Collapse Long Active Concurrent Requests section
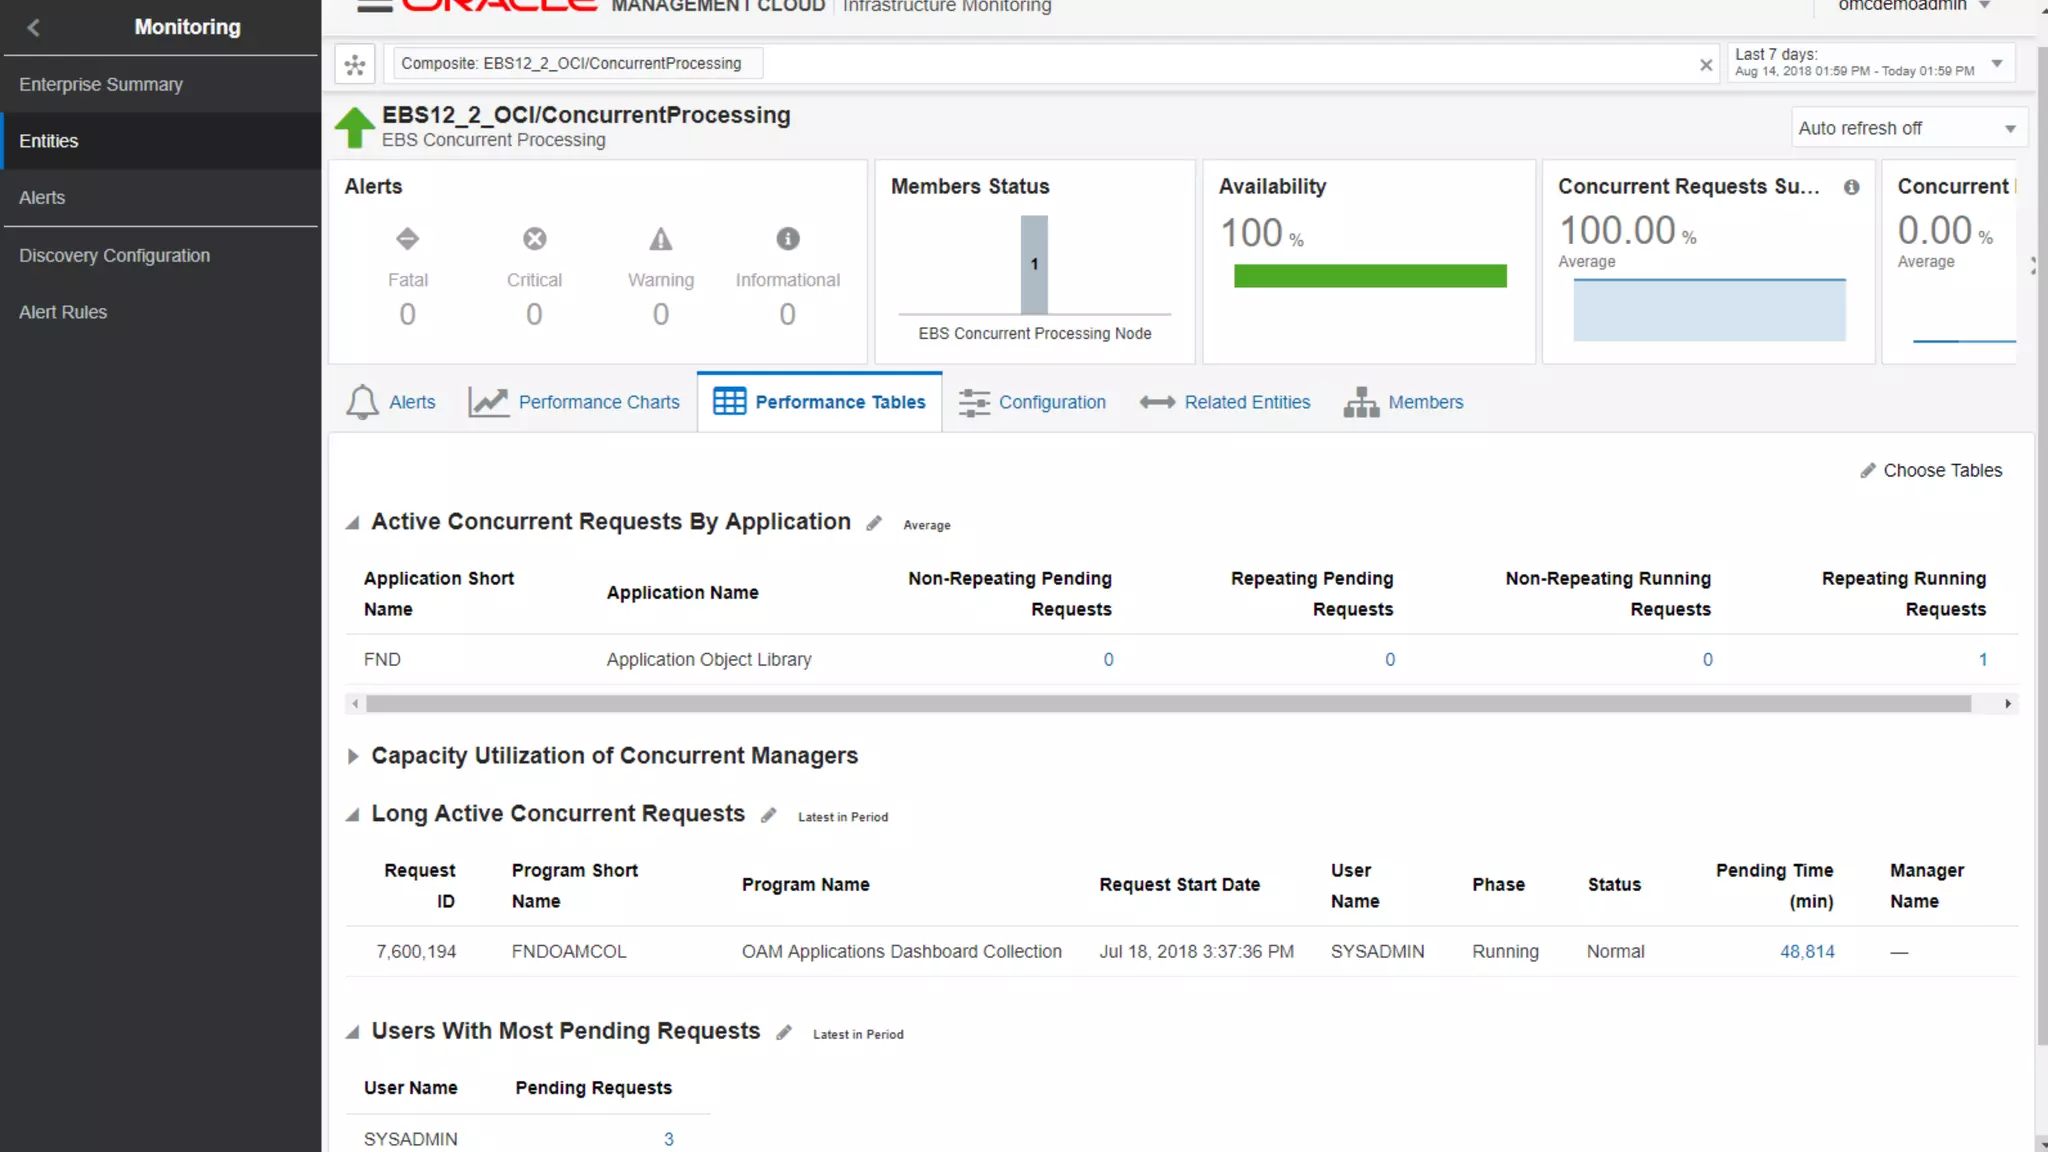Screen dimensions: 2048x1152 (352, 815)
